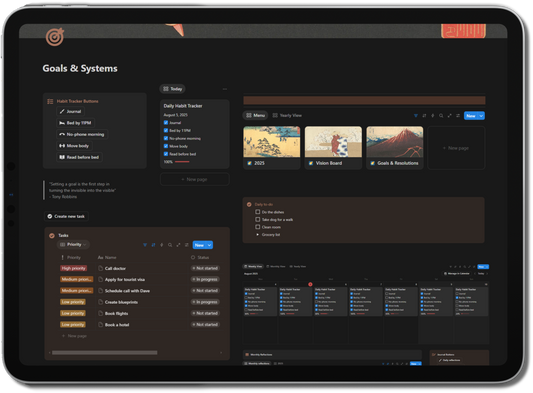Check the Do the dishes box
This screenshot has height=393, width=533.
[x=258, y=212]
